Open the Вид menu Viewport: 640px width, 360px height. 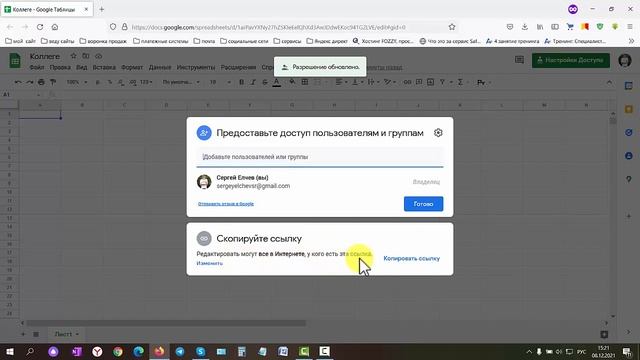tap(82, 67)
